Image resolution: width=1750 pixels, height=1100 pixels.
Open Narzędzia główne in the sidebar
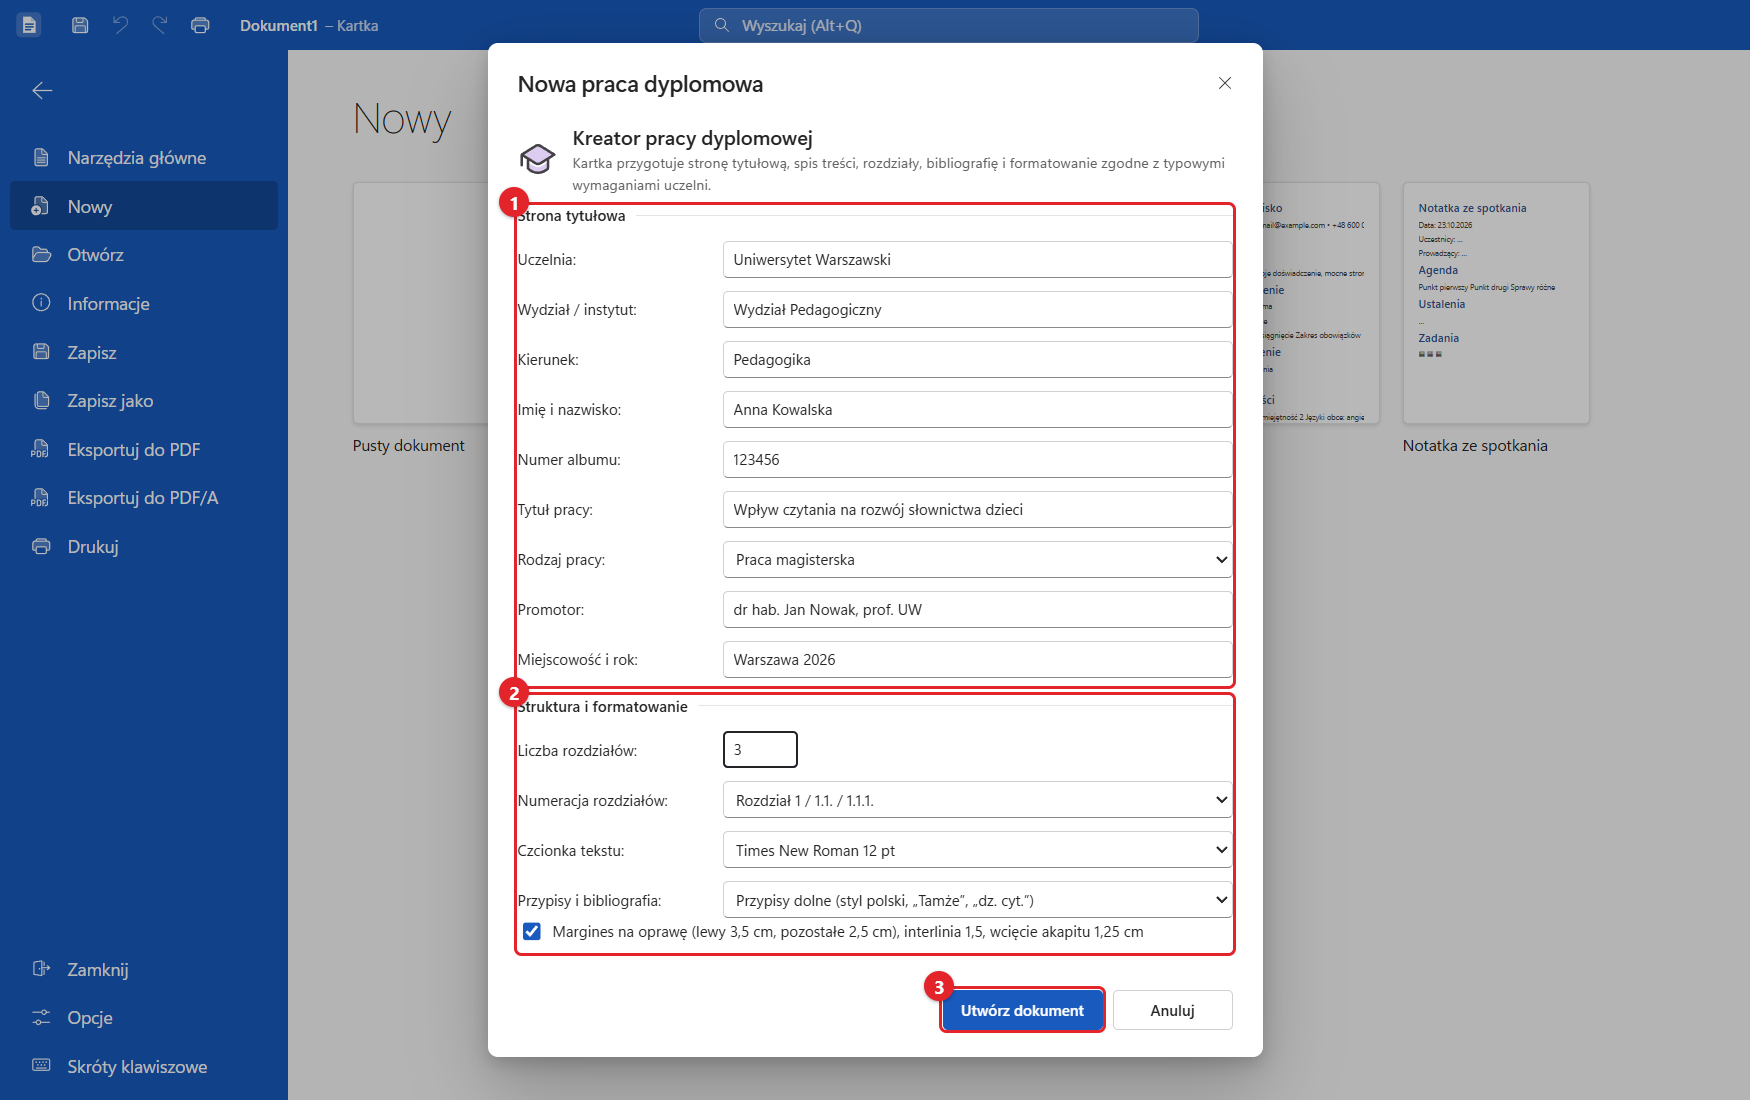tap(144, 158)
